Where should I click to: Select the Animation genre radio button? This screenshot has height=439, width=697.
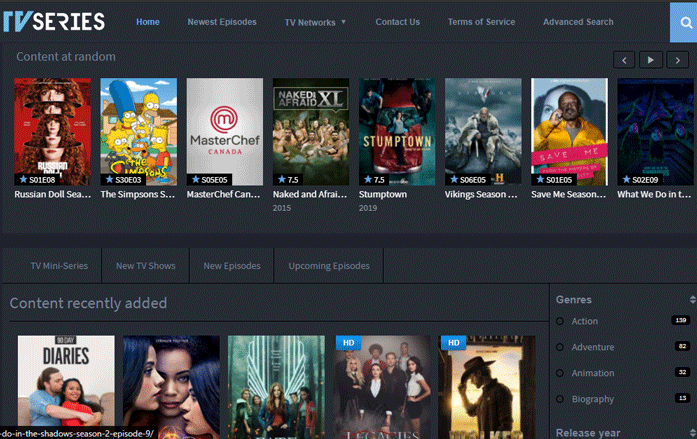(560, 373)
